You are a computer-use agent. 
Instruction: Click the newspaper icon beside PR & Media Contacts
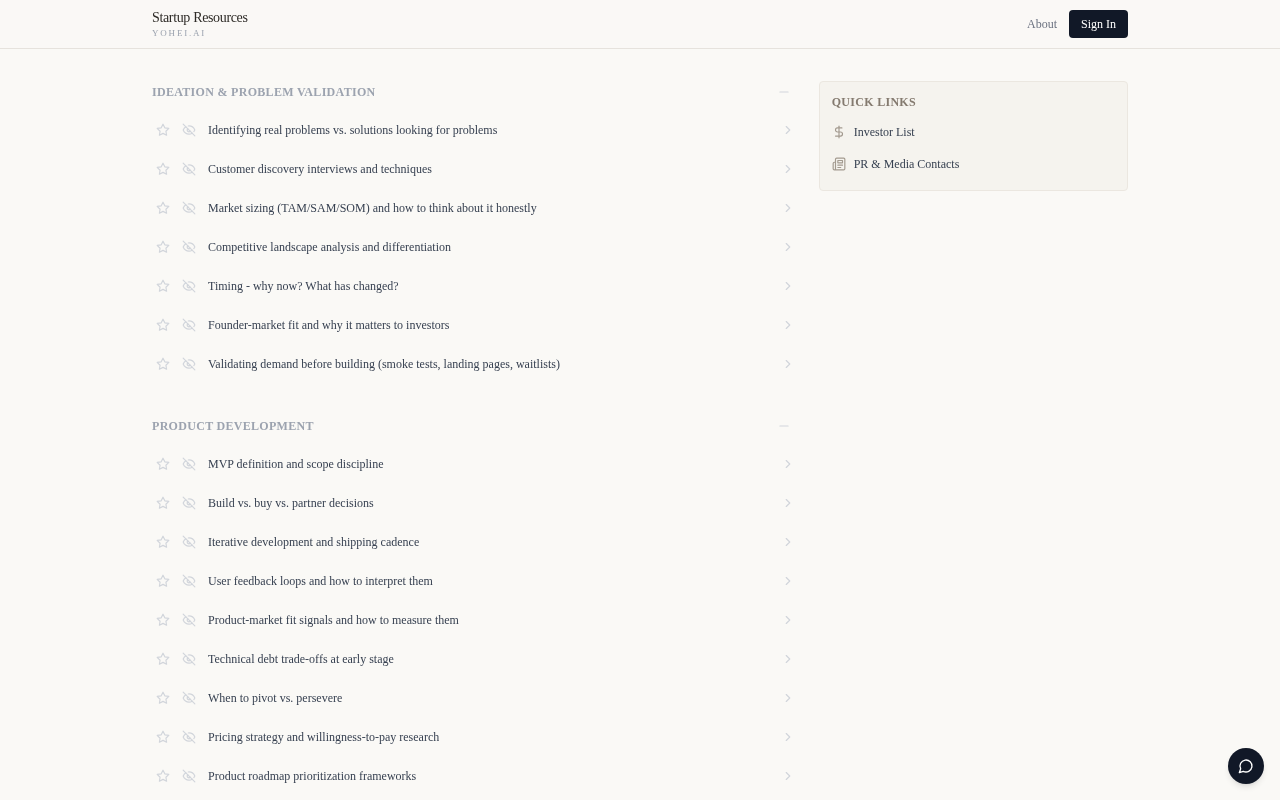(x=839, y=164)
